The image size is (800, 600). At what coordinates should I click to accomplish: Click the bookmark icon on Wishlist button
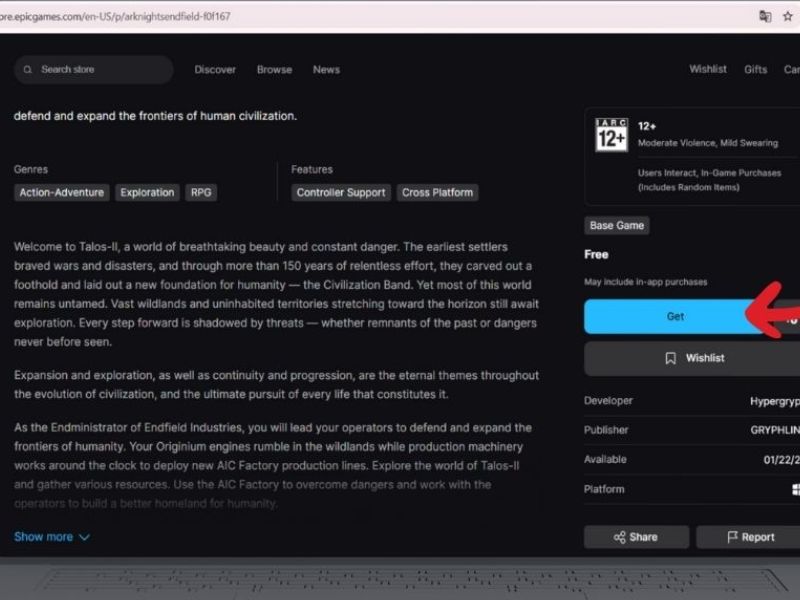pyautogui.click(x=671, y=358)
